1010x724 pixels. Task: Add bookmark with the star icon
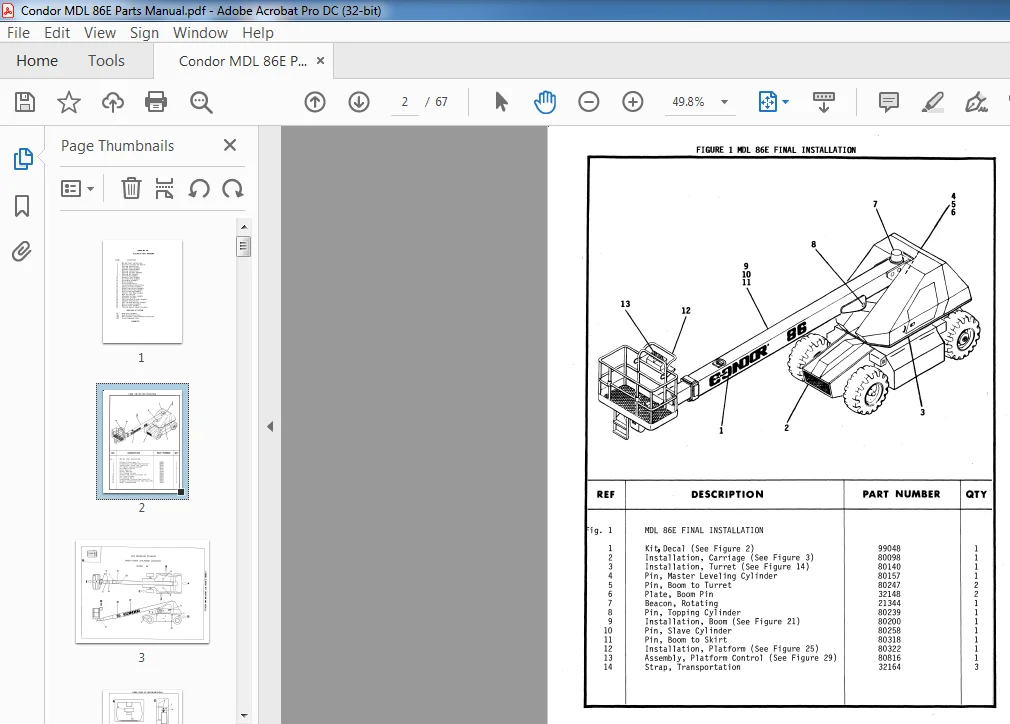(x=68, y=102)
